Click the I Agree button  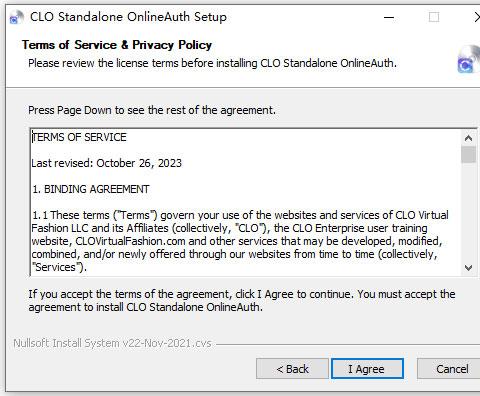(367, 369)
